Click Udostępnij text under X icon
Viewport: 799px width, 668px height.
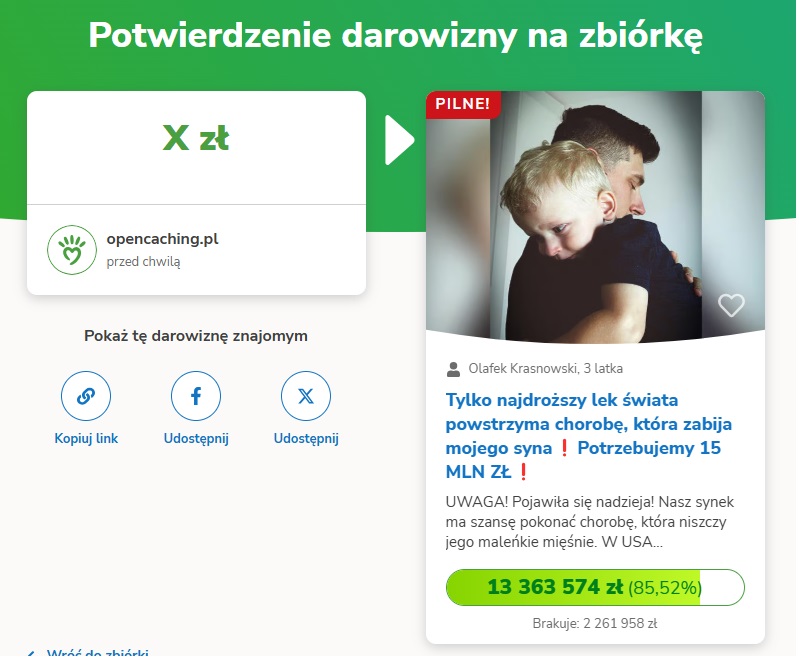coord(306,439)
